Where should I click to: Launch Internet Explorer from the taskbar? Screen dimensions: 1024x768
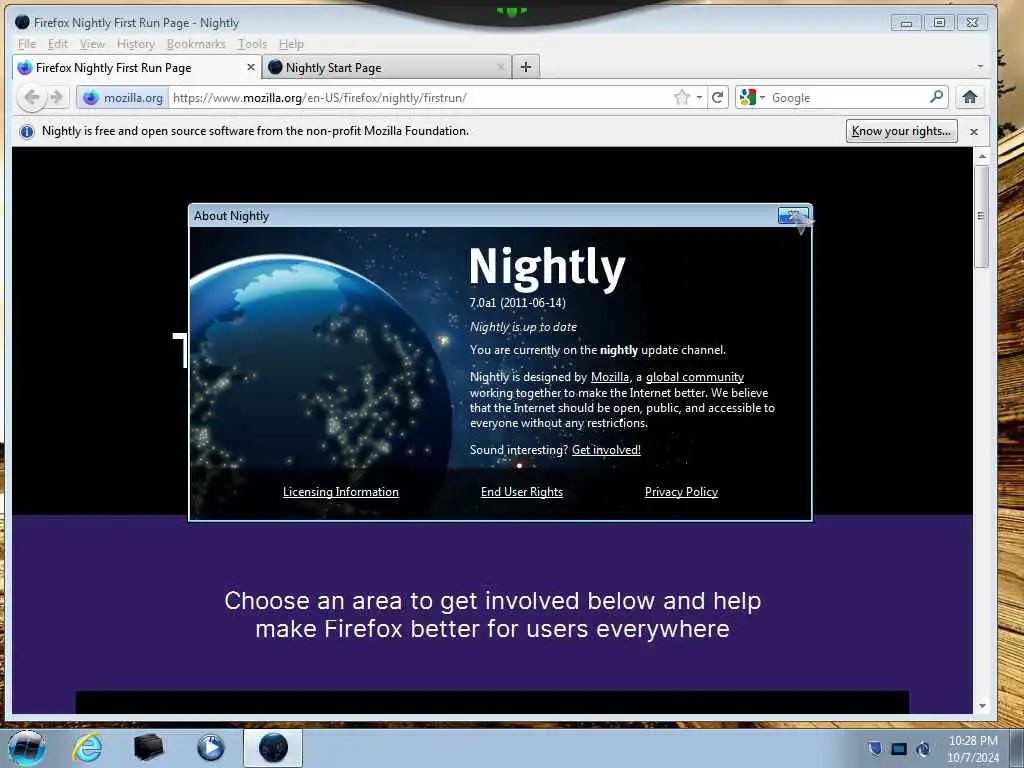pos(87,748)
